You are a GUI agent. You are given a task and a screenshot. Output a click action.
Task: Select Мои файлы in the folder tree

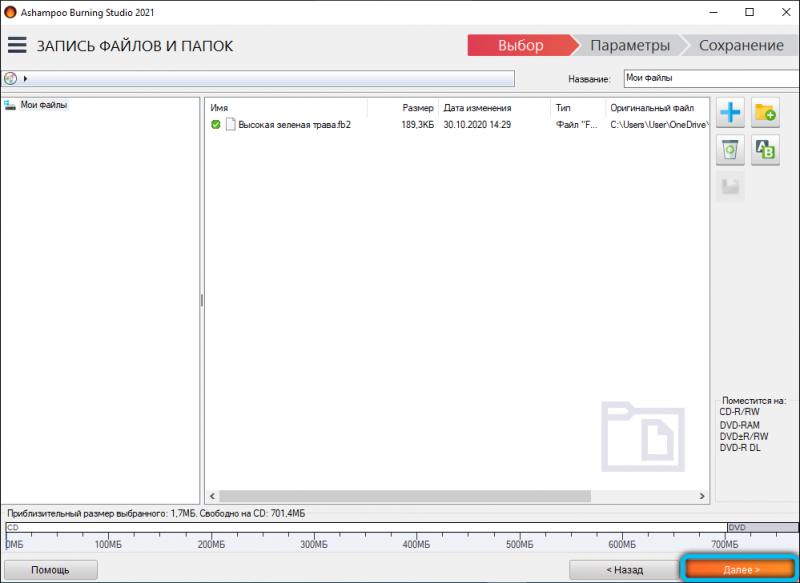tap(44, 105)
